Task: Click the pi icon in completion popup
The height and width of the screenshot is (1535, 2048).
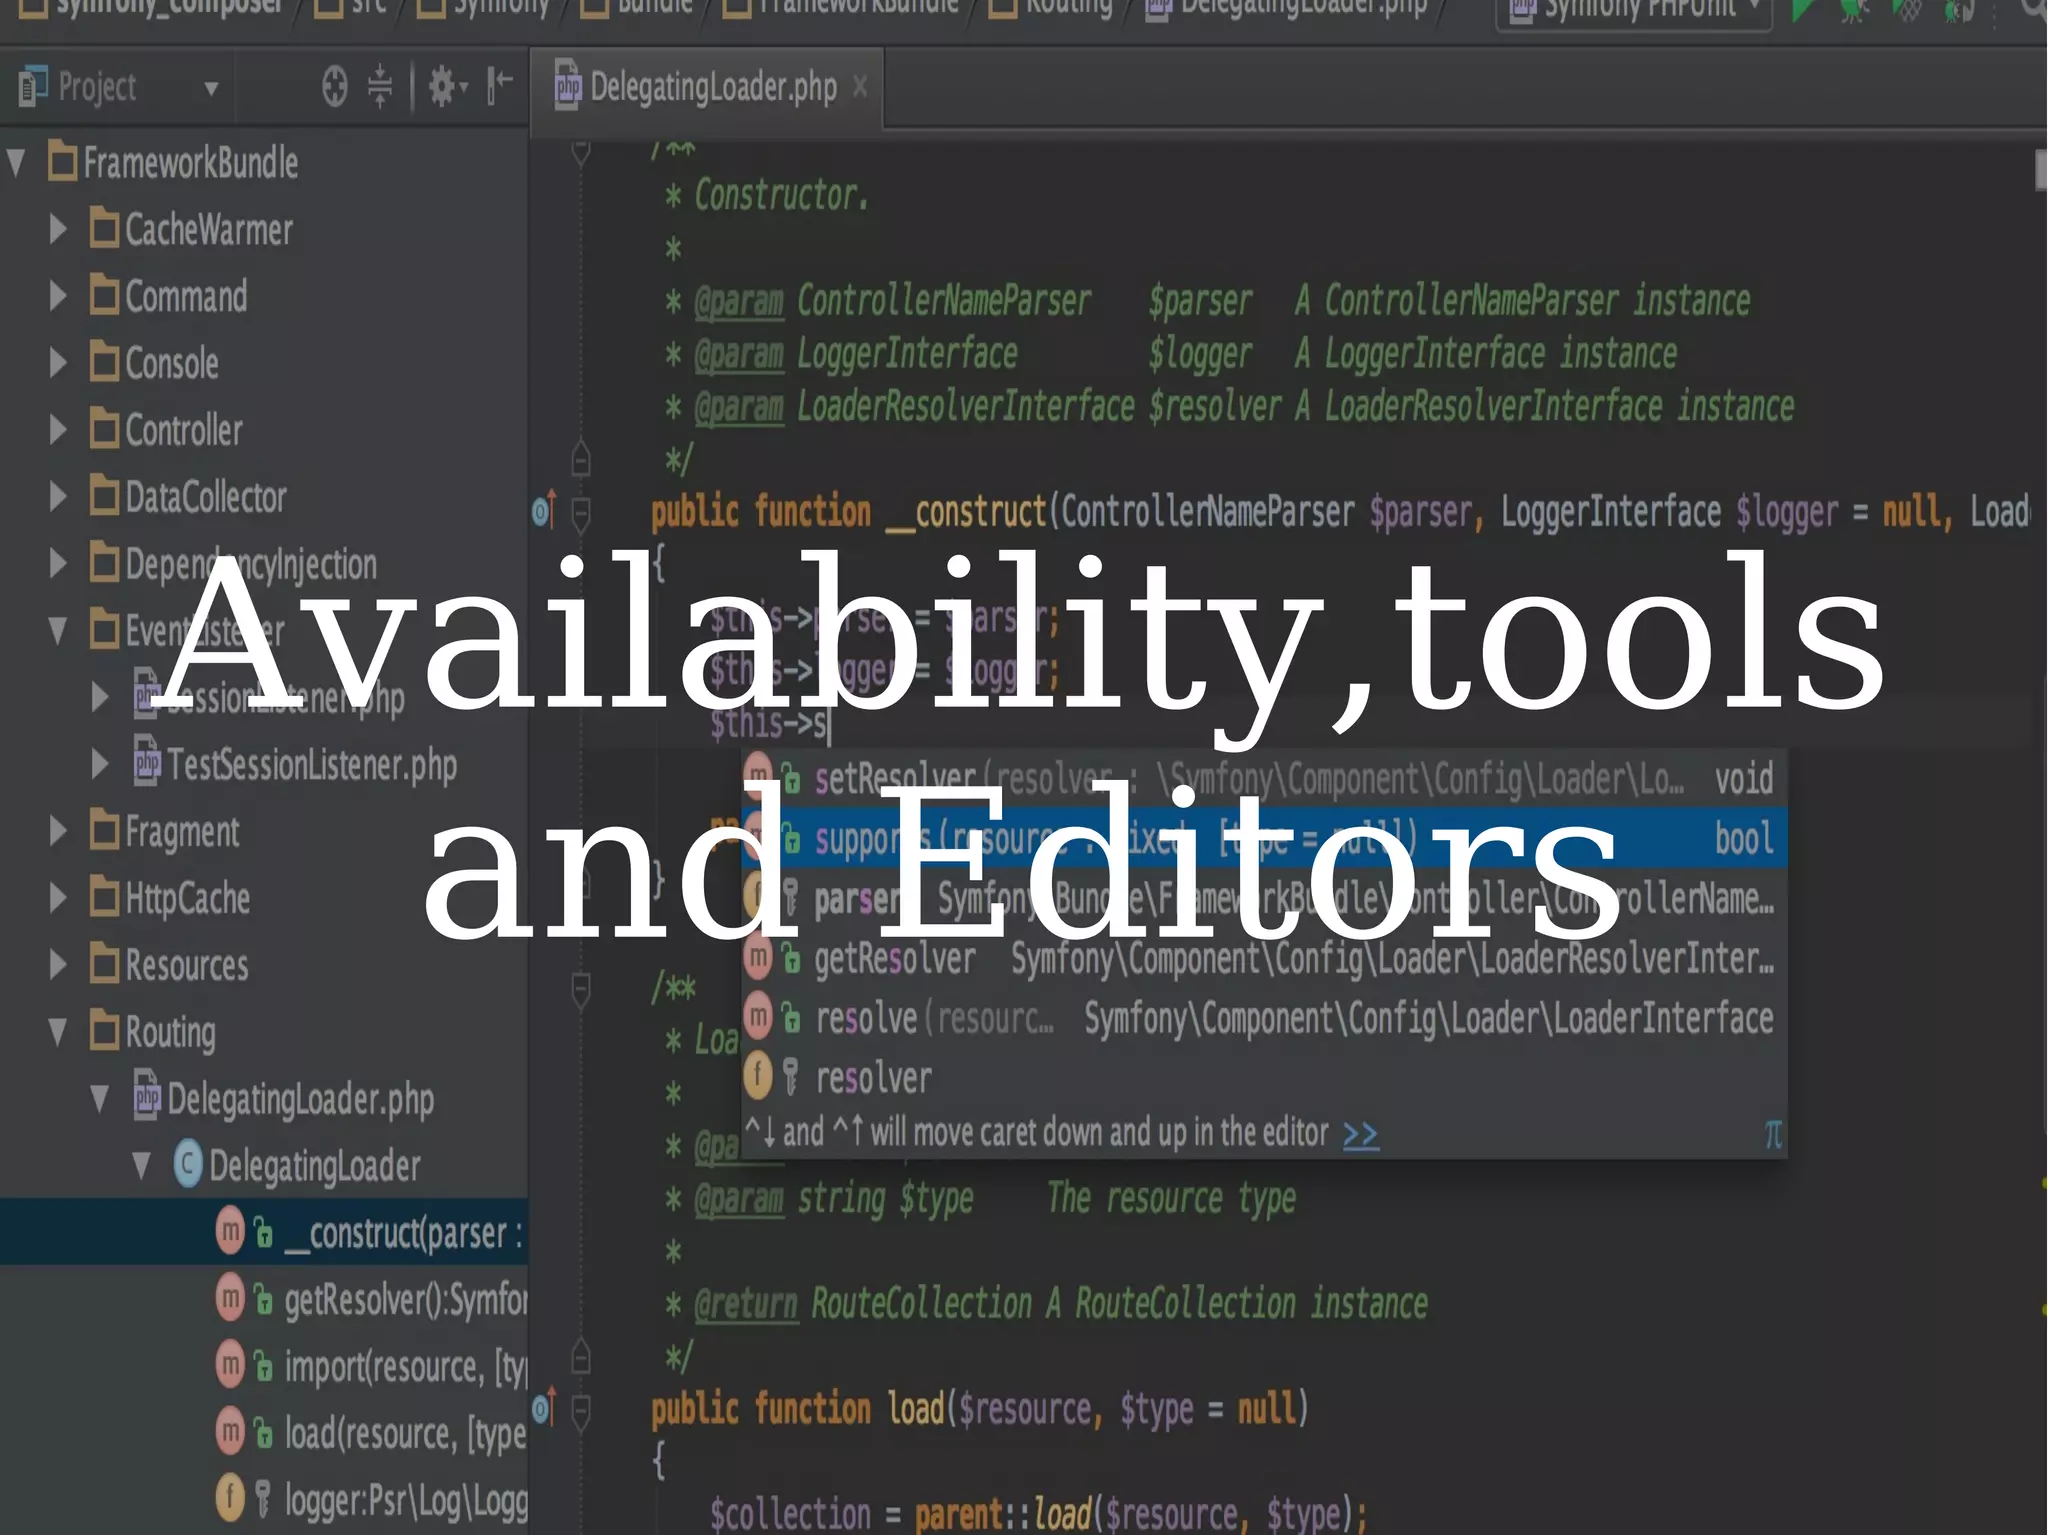Action: [x=1772, y=1135]
